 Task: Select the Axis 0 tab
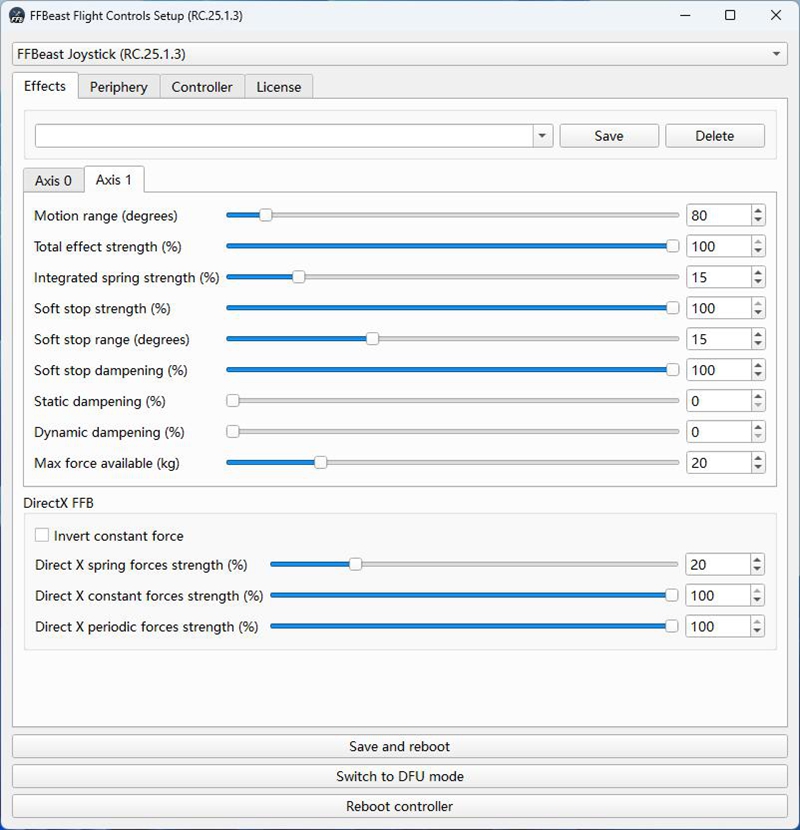click(x=53, y=181)
